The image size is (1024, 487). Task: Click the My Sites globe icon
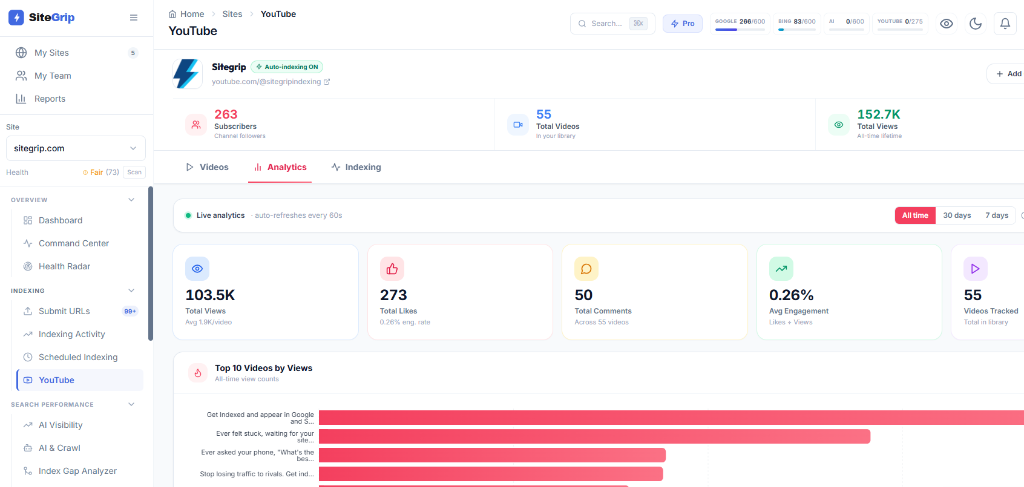pyautogui.click(x=21, y=53)
